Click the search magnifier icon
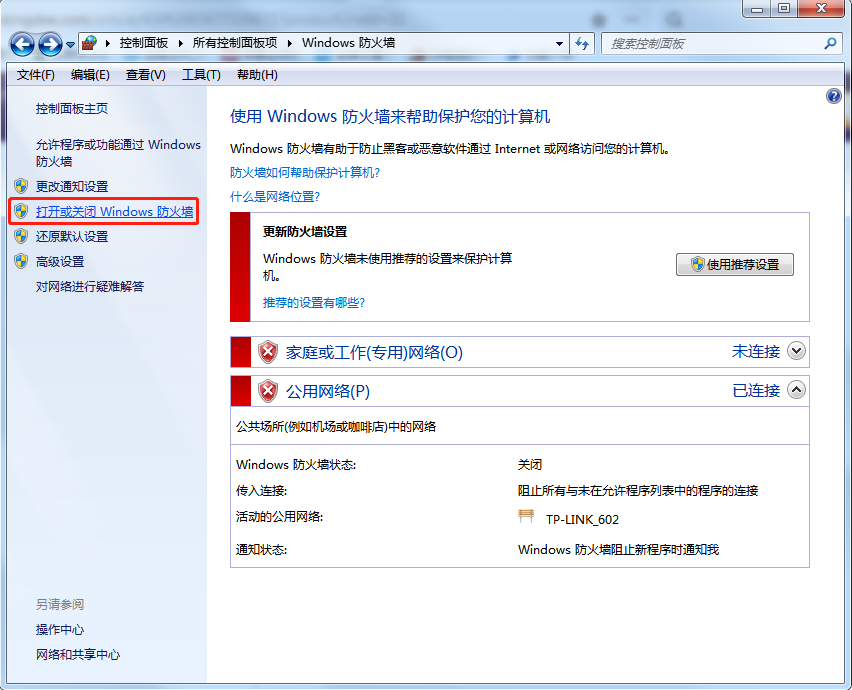 [x=830, y=43]
